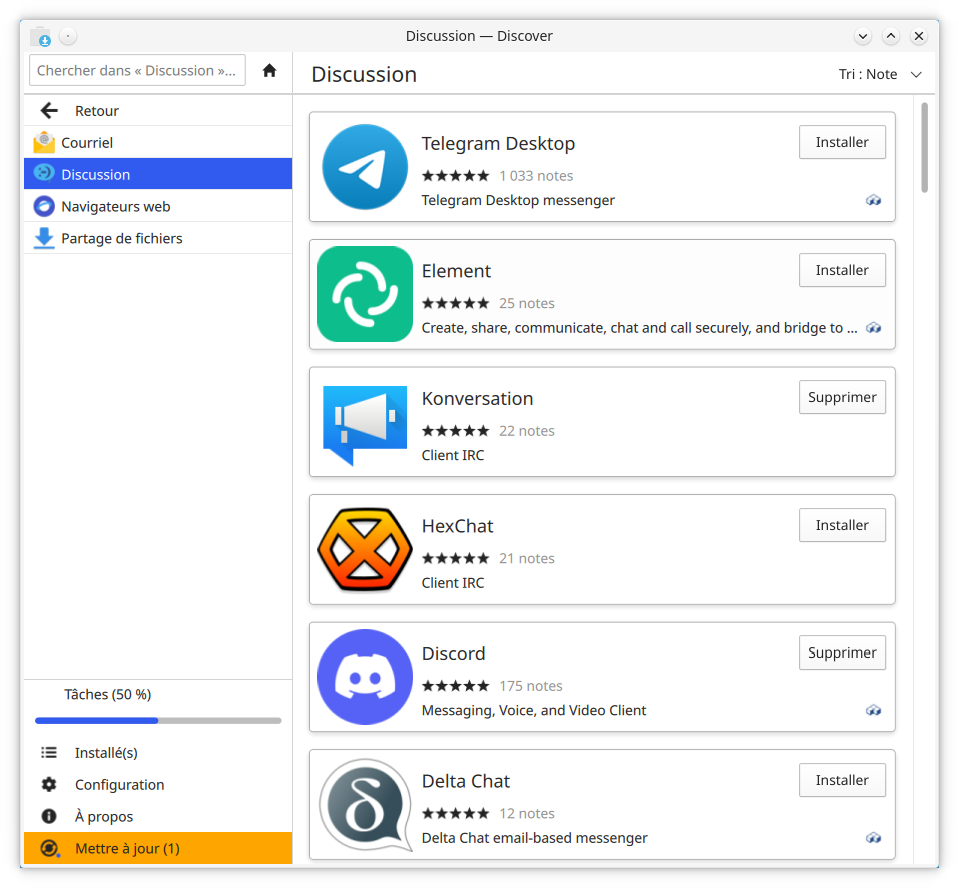Click the source badge icon on Delta Chat card
This screenshot has width=959, height=888.
point(873,838)
